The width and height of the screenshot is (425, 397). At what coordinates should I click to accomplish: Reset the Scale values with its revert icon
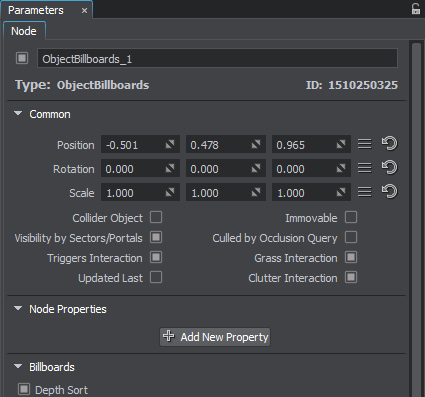(x=389, y=192)
